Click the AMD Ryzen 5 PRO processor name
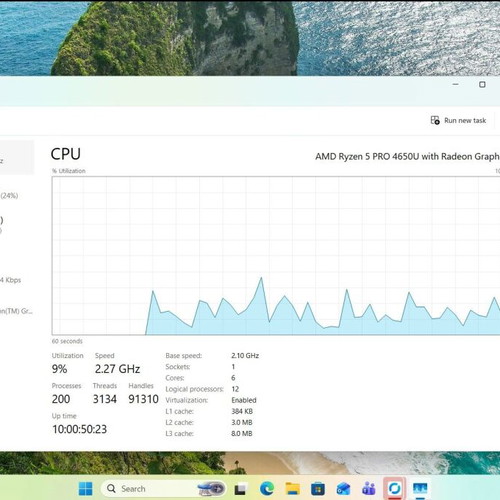Screen dimensions: 500x500 click(407, 156)
